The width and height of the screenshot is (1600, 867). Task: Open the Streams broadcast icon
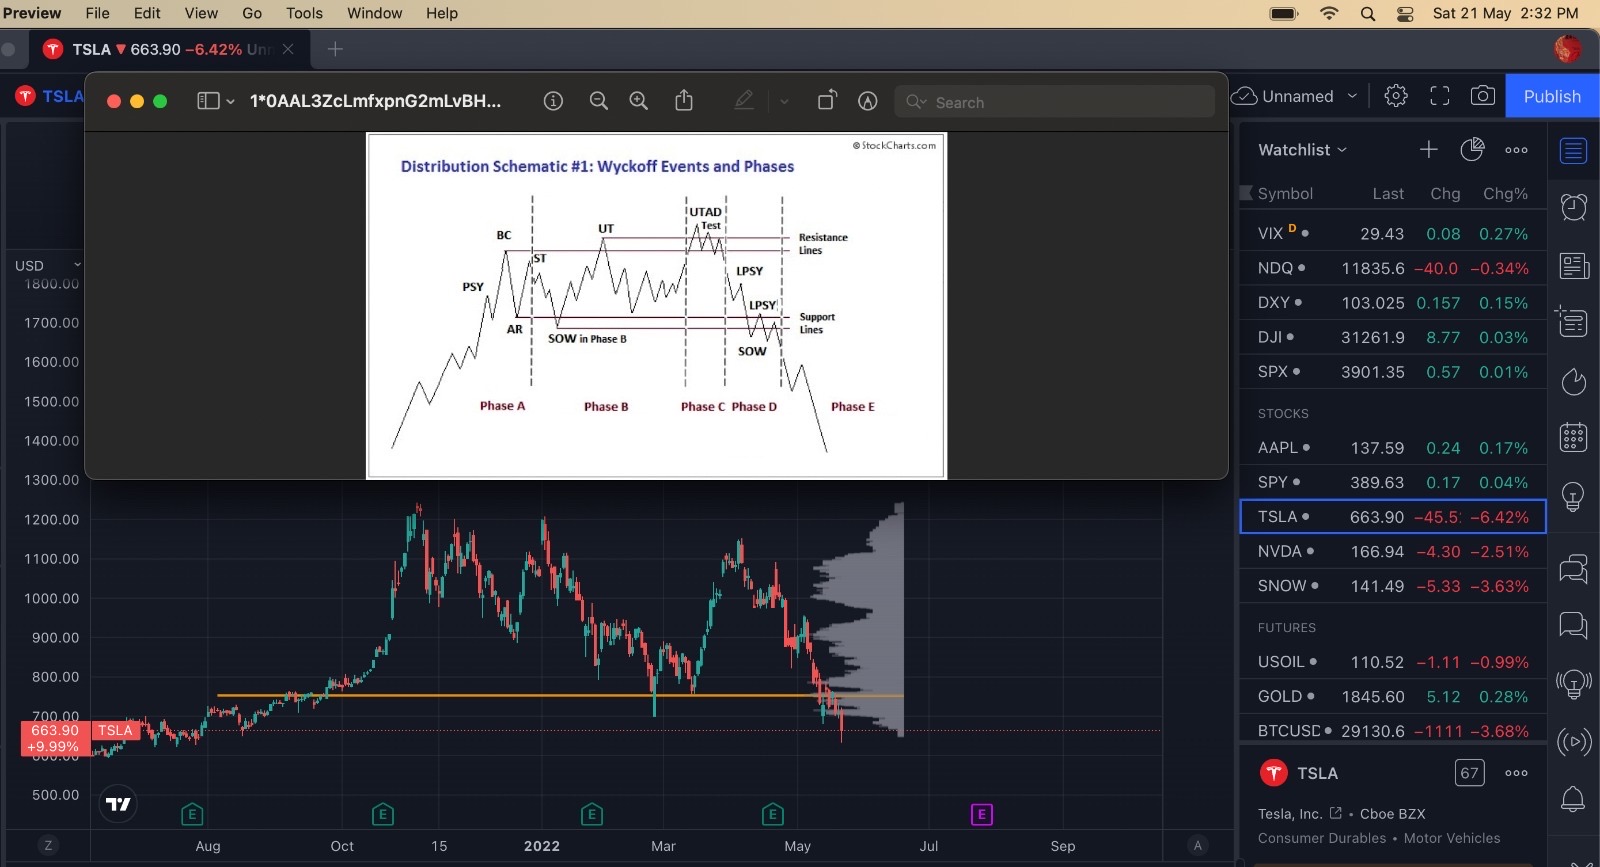(x=1573, y=741)
